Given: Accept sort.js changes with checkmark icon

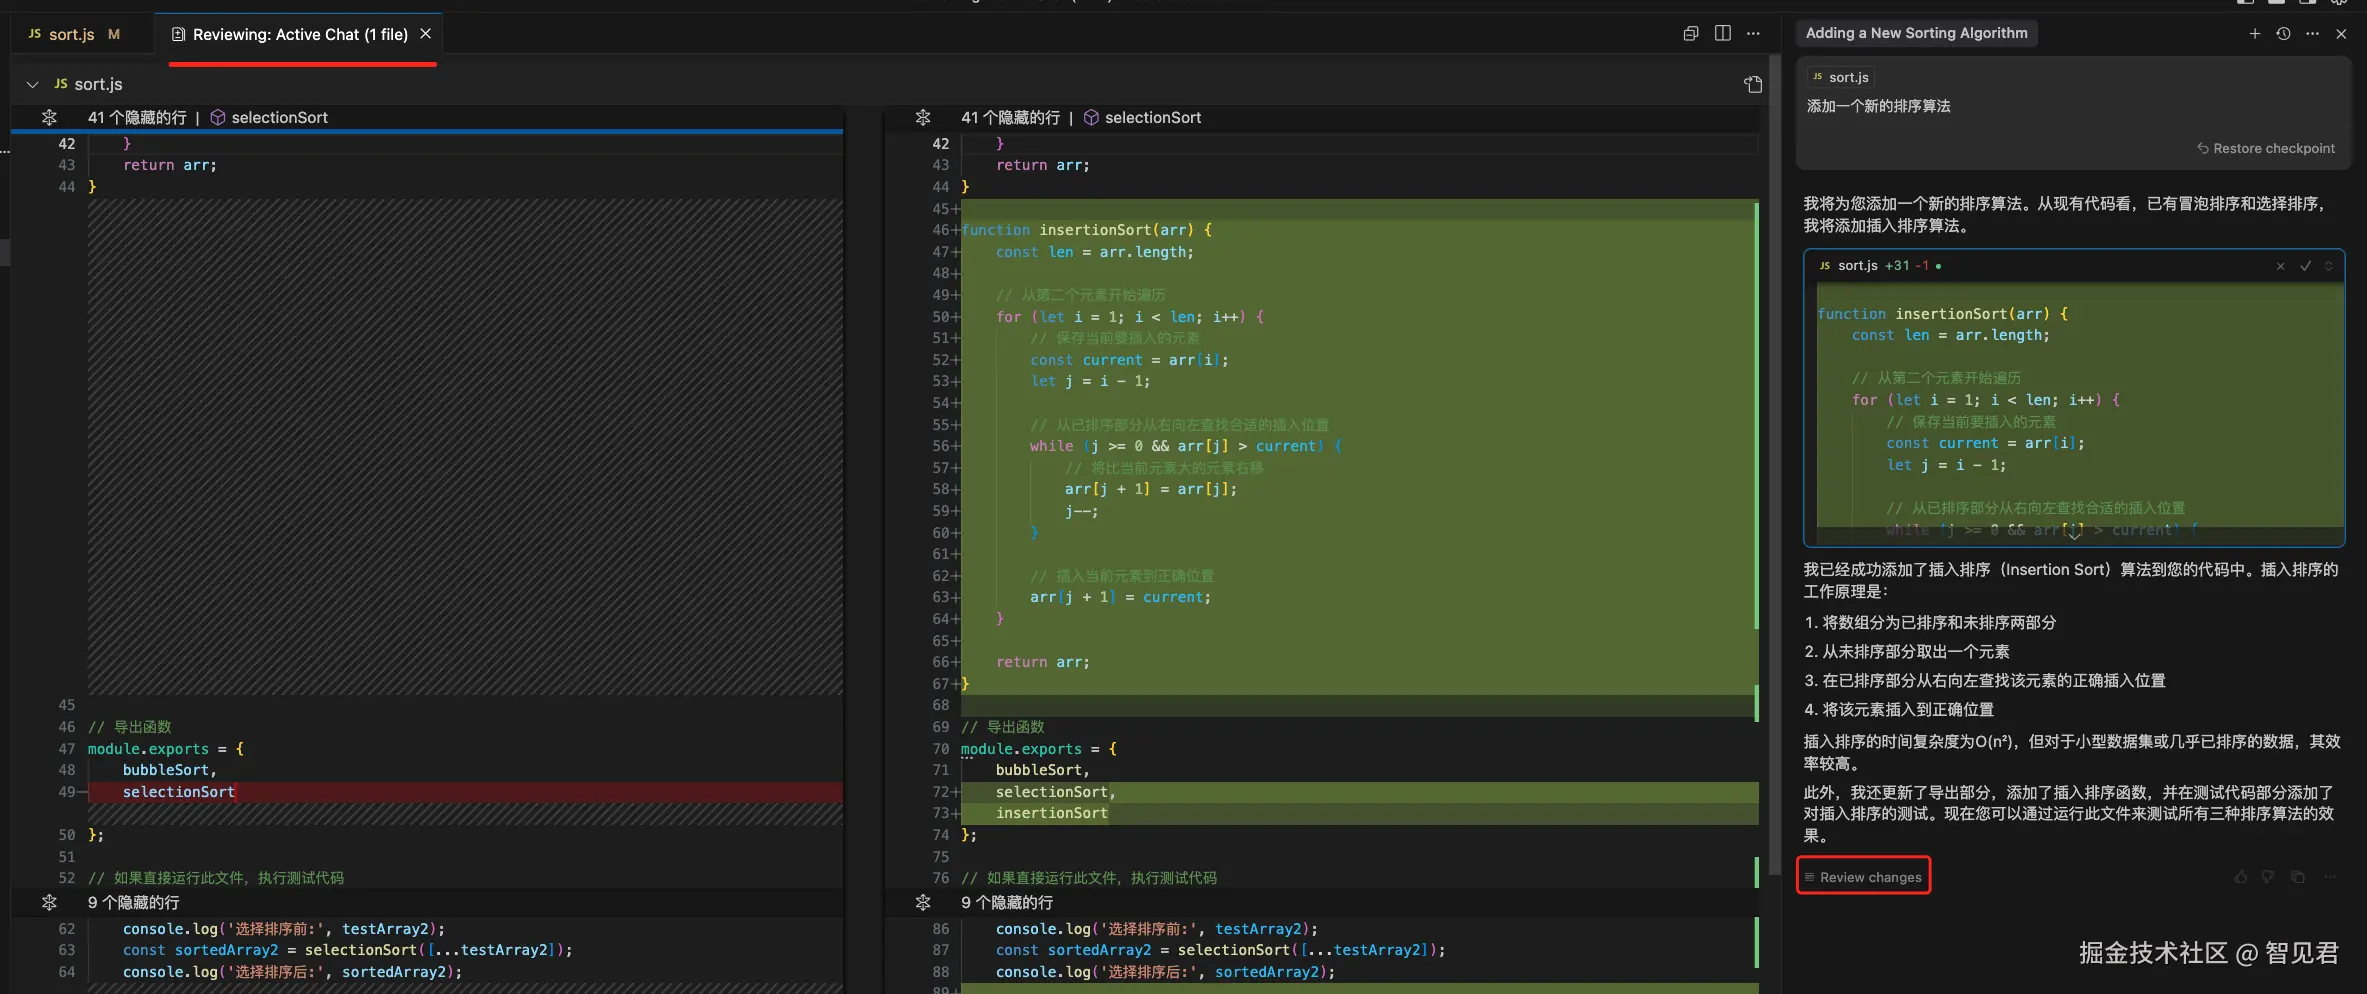Looking at the screenshot, I should [2305, 266].
